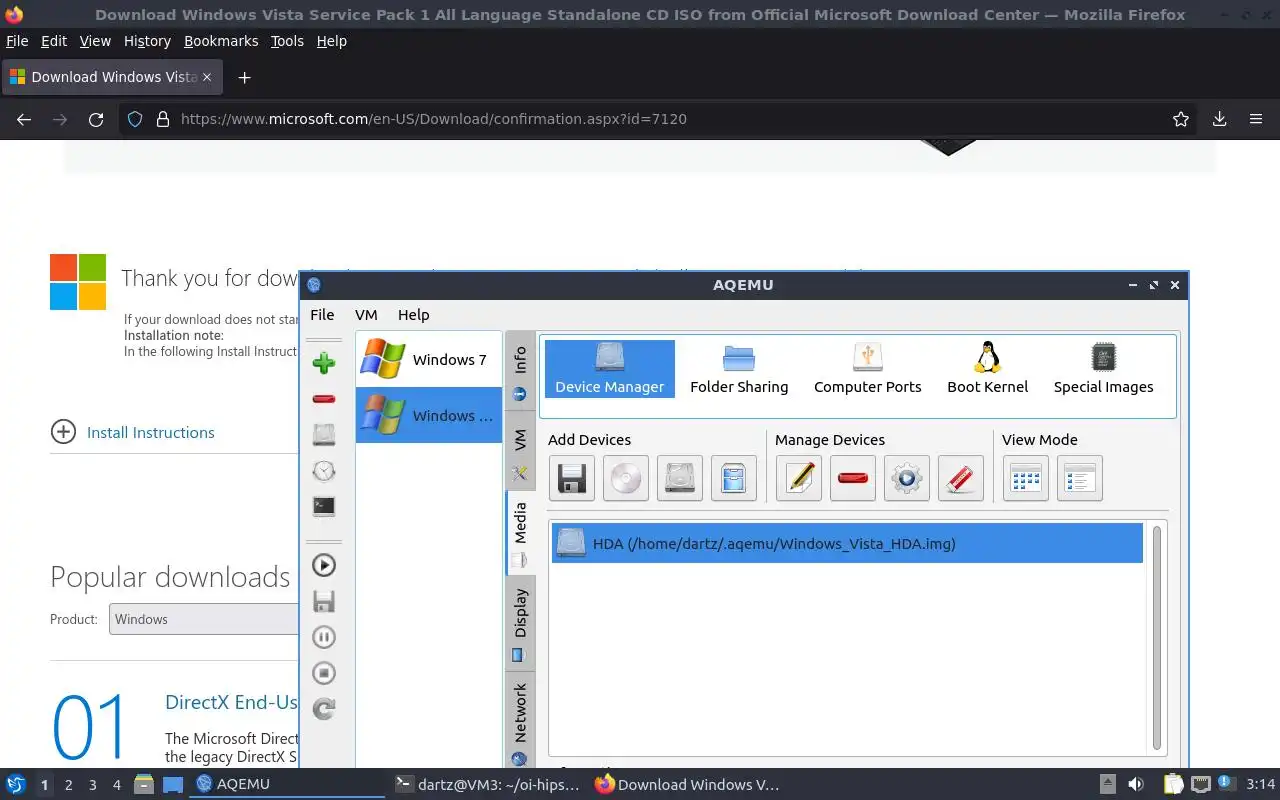The height and width of the screenshot is (800, 1280).
Task: Add a new VM with the green plus
Action: tap(323, 363)
